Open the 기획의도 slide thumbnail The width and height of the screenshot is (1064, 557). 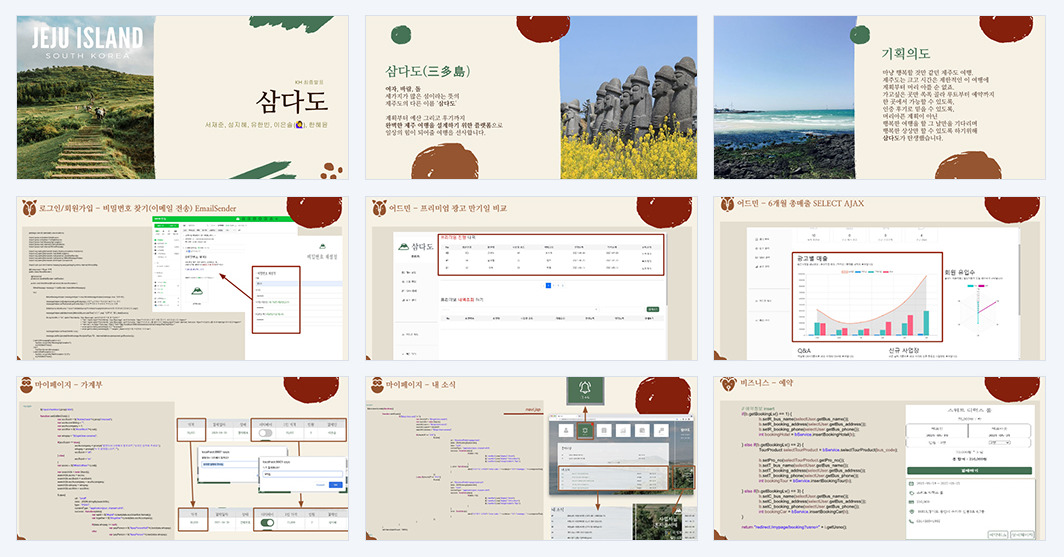pos(879,98)
